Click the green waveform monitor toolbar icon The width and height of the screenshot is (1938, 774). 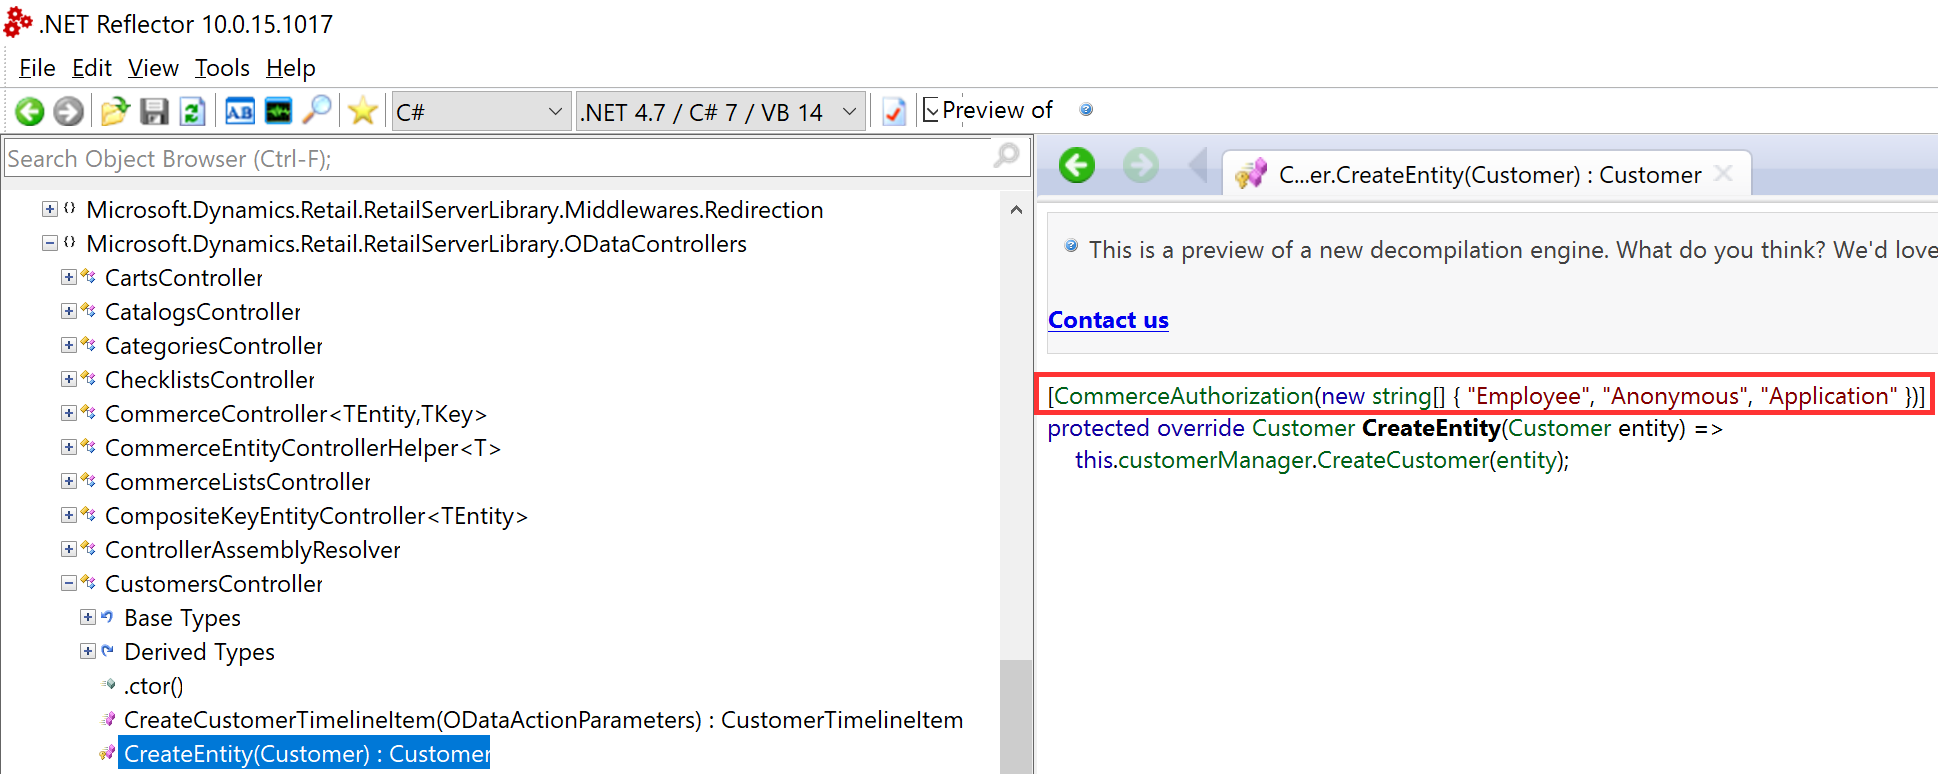[278, 111]
